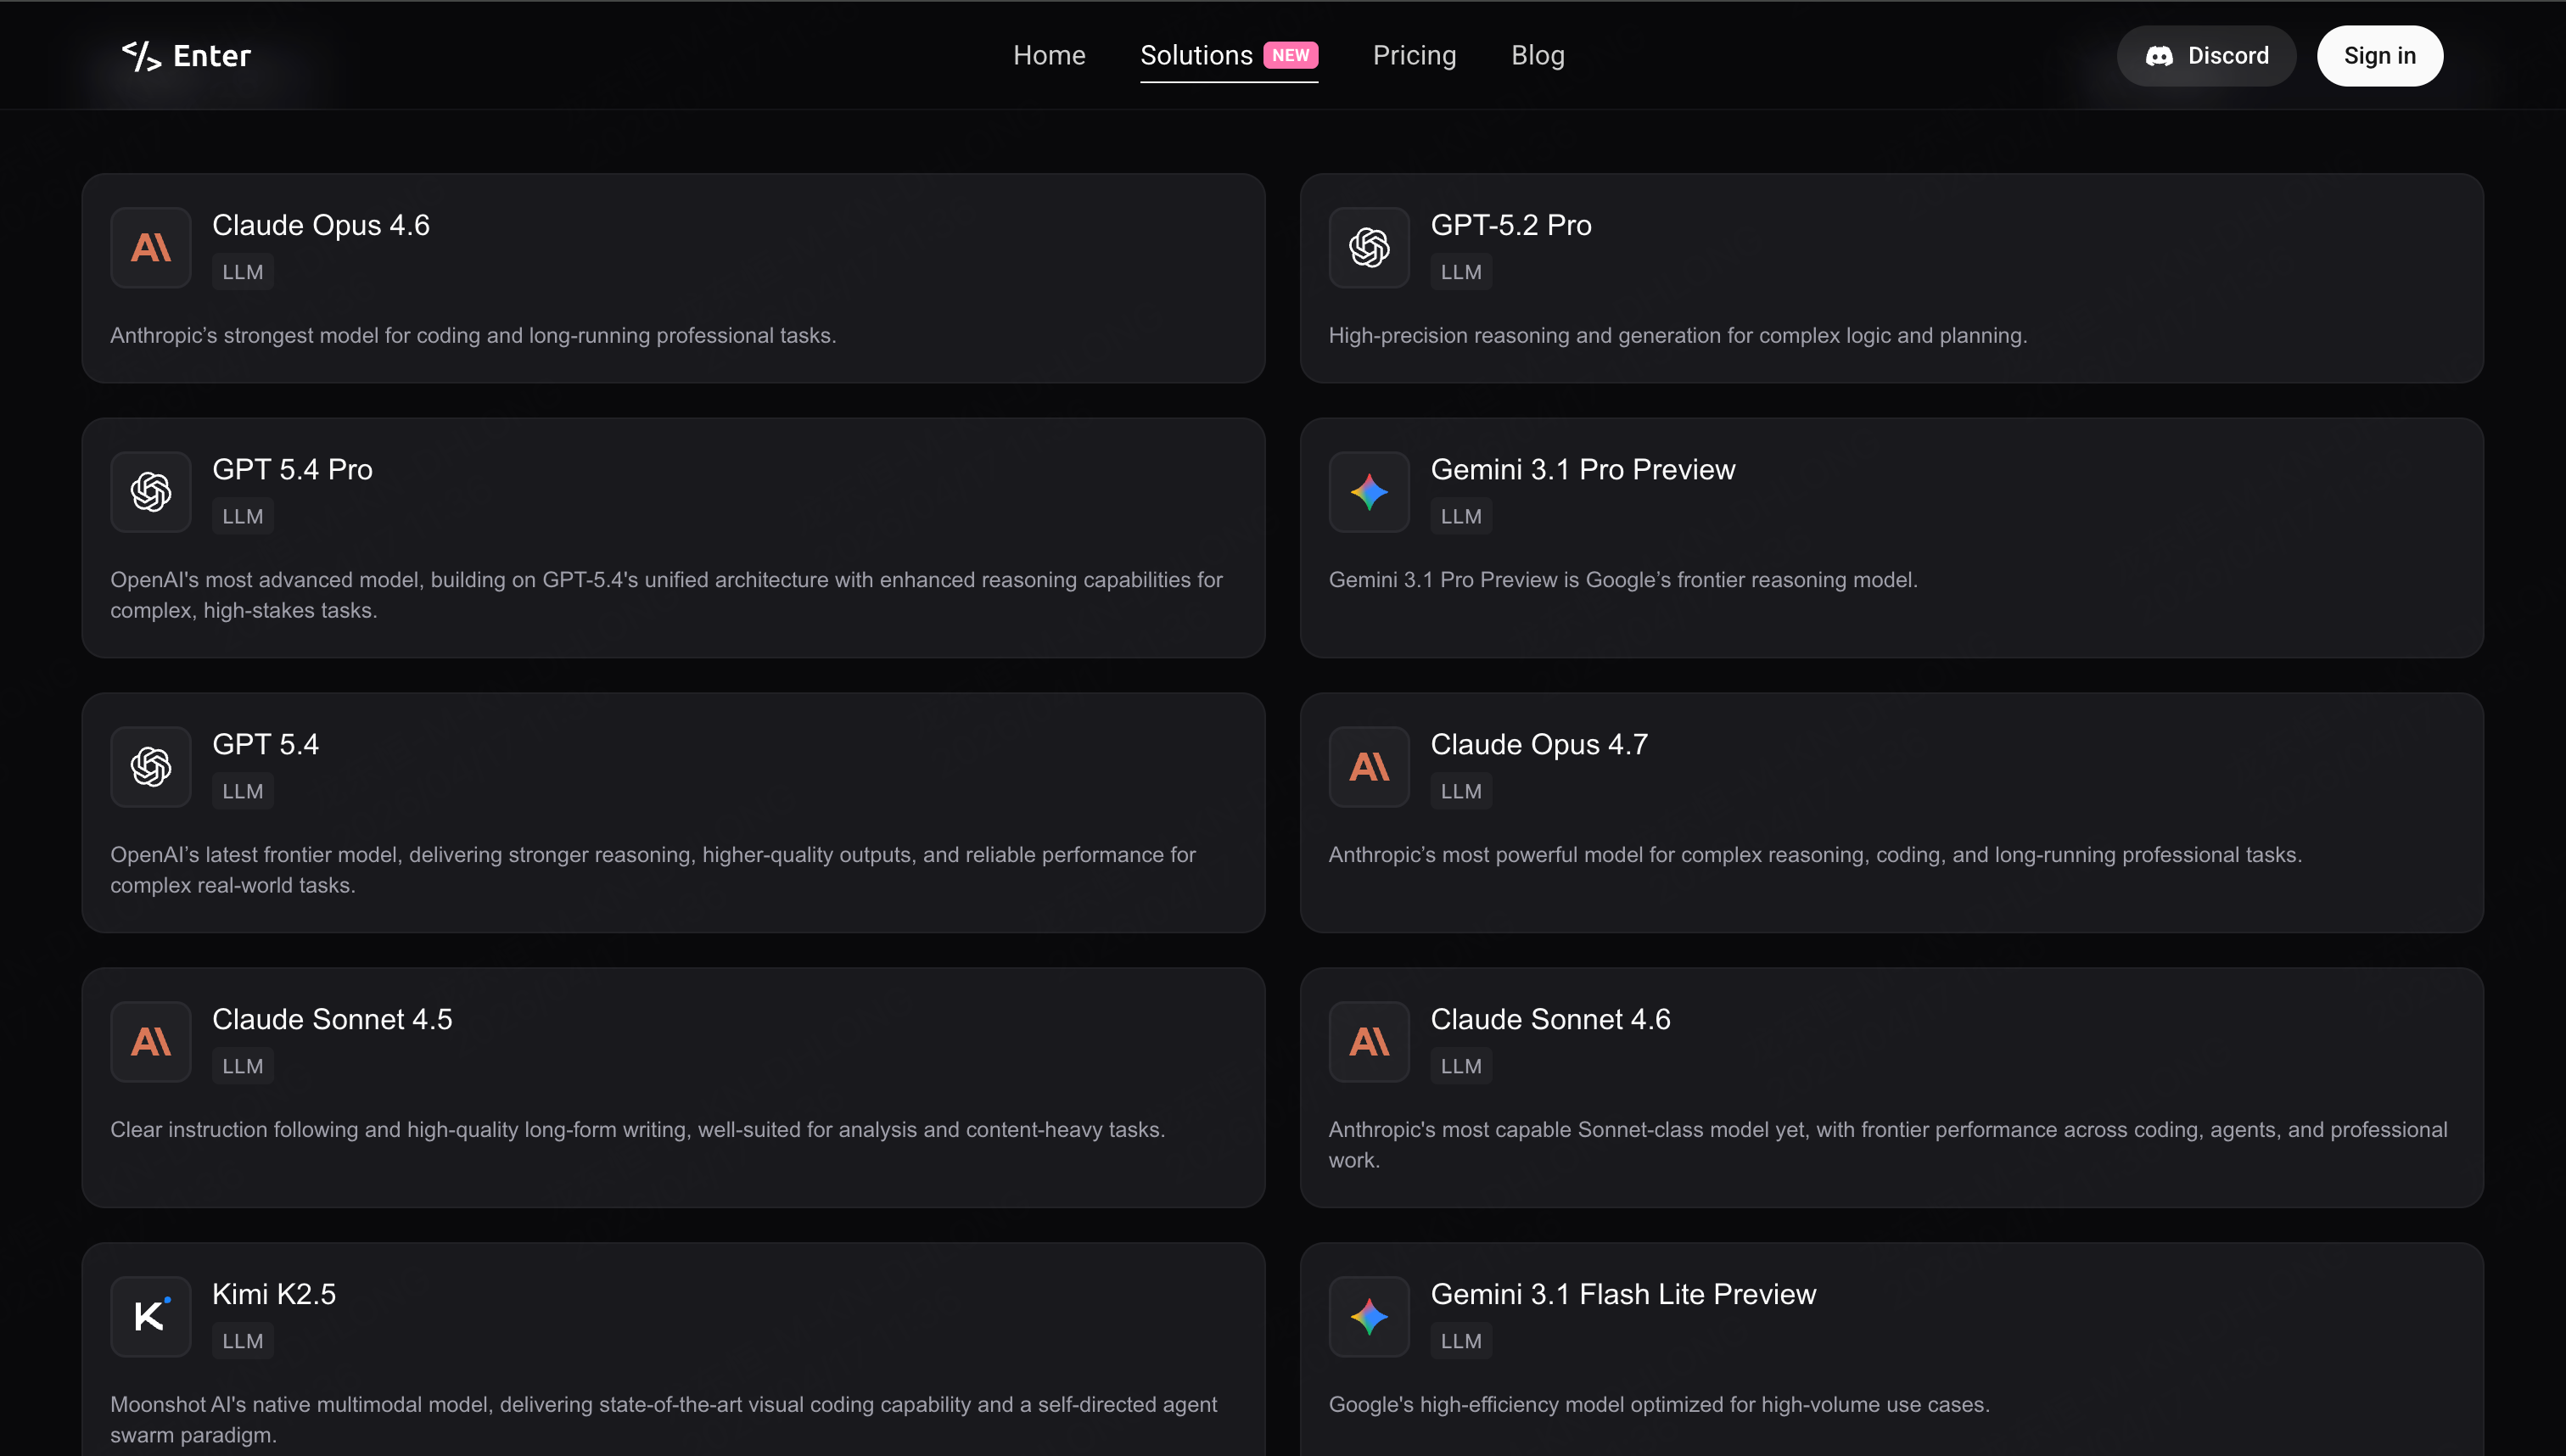Click the Enter logo in header
The width and height of the screenshot is (2566, 1456).
pos(186,56)
